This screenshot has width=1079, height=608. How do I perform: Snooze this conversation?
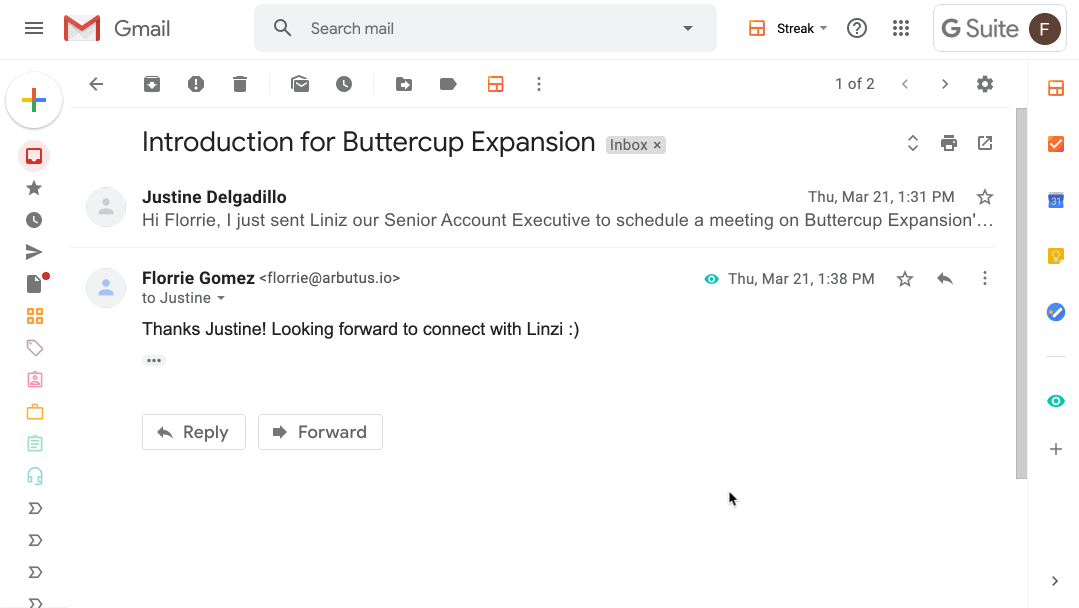[344, 84]
